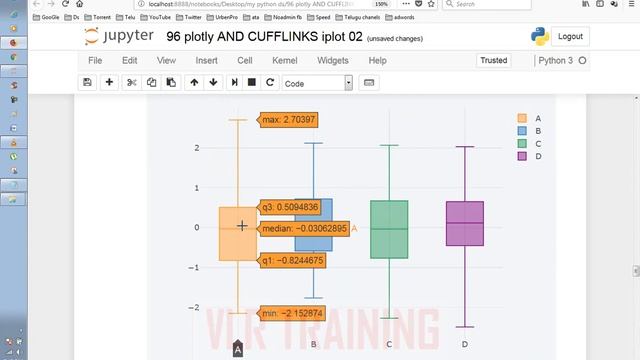Open the YouTube bookmarks folder

coord(156,17)
